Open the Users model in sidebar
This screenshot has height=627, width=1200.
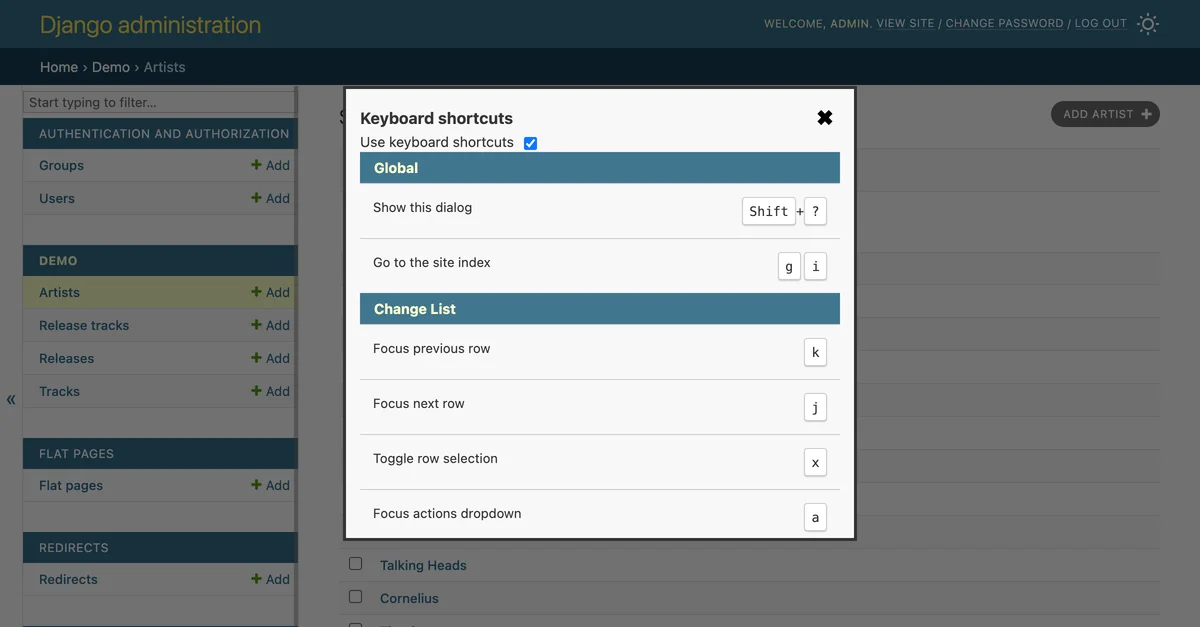(x=57, y=198)
